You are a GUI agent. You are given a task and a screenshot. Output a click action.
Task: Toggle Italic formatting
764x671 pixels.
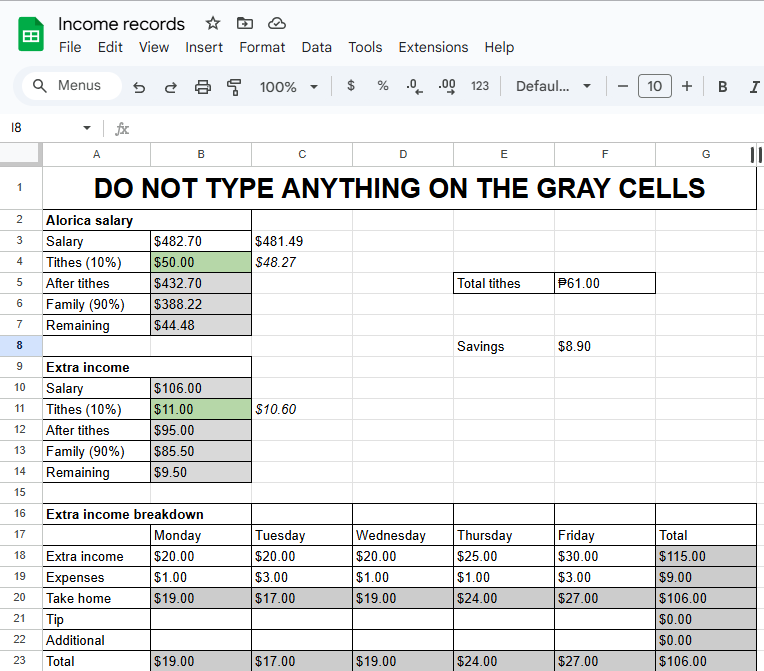(x=754, y=87)
